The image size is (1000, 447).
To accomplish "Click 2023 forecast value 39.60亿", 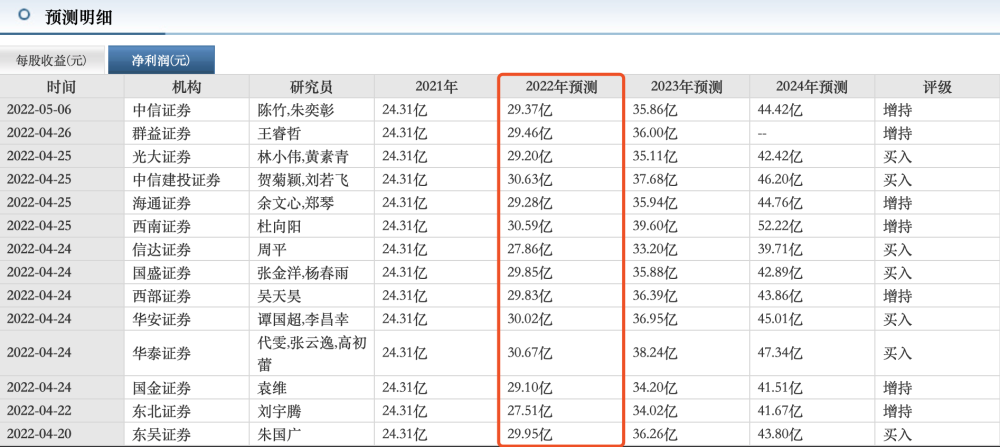I will (654, 226).
